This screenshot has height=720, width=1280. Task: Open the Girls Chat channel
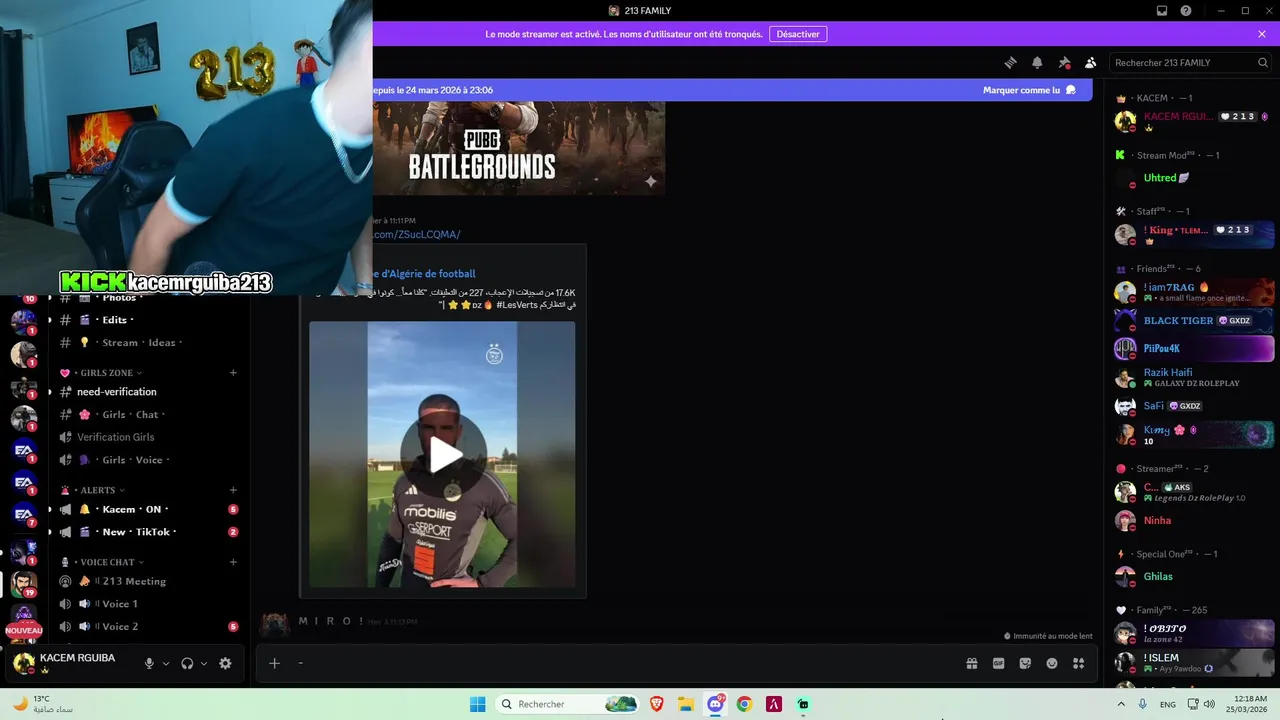point(148,414)
